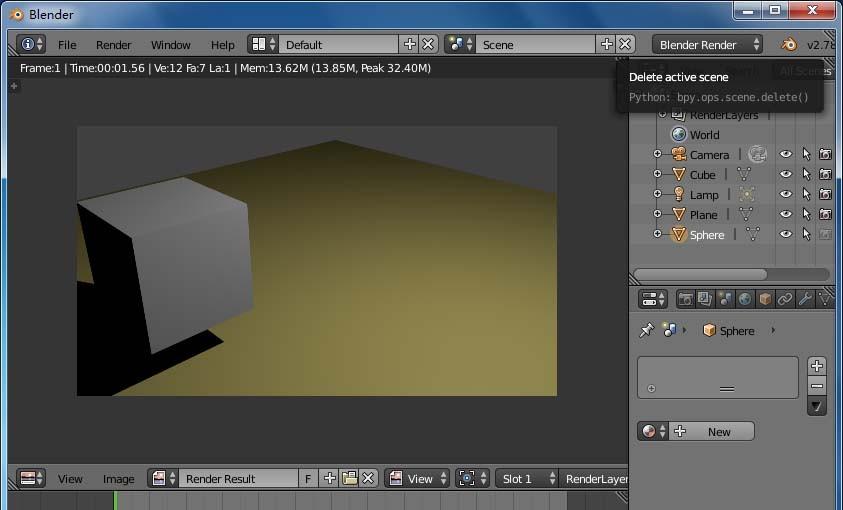This screenshot has width=843, height=510.
Task: Switch to World properties tab
Action: pyautogui.click(x=745, y=299)
